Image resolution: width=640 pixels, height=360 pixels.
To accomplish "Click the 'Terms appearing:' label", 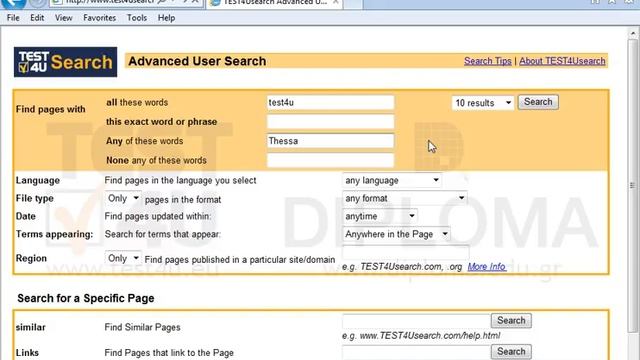I will coord(54,234).
